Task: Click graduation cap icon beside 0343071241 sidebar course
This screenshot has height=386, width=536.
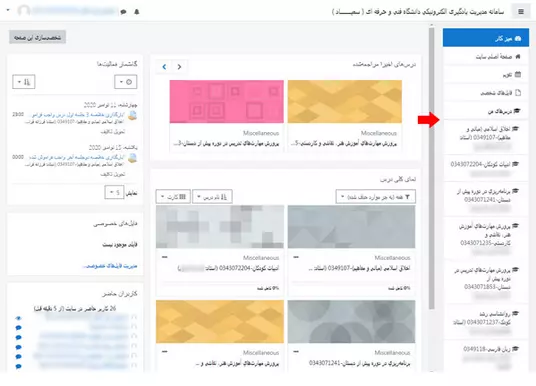Action: point(515,191)
